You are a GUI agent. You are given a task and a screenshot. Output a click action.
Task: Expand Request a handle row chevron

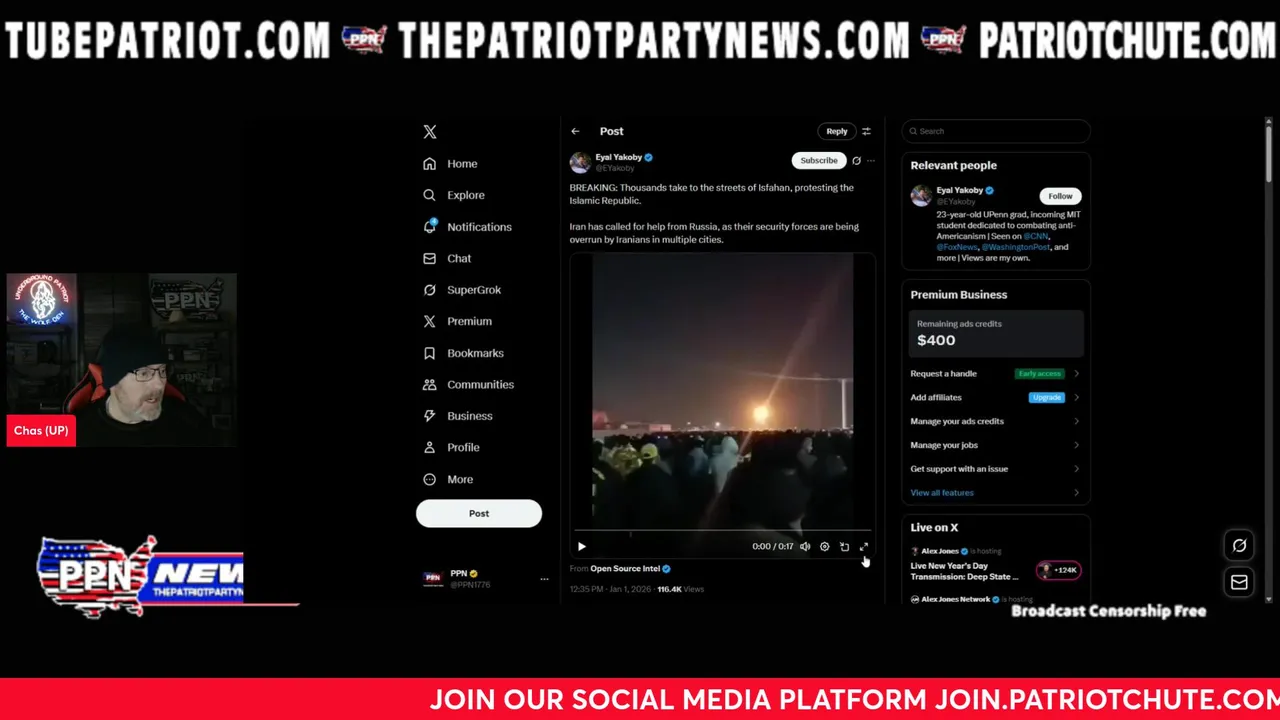point(1076,374)
